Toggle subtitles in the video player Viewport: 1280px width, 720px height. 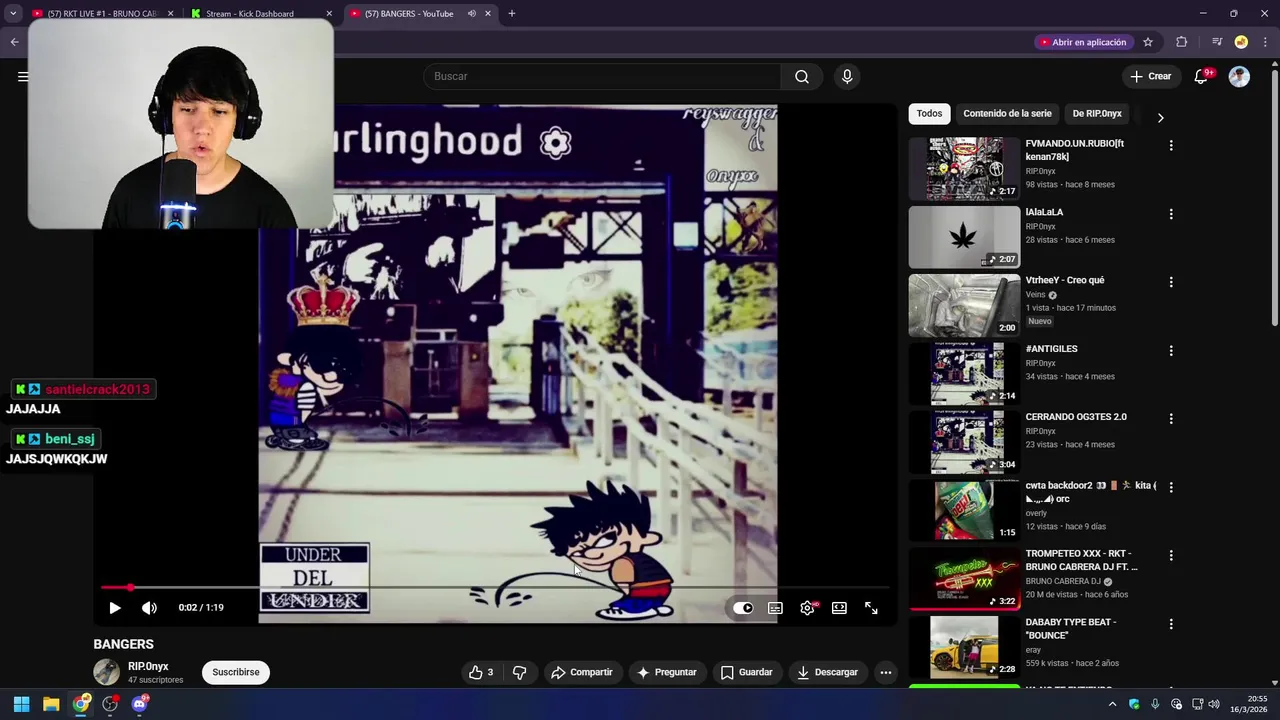click(x=775, y=607)
